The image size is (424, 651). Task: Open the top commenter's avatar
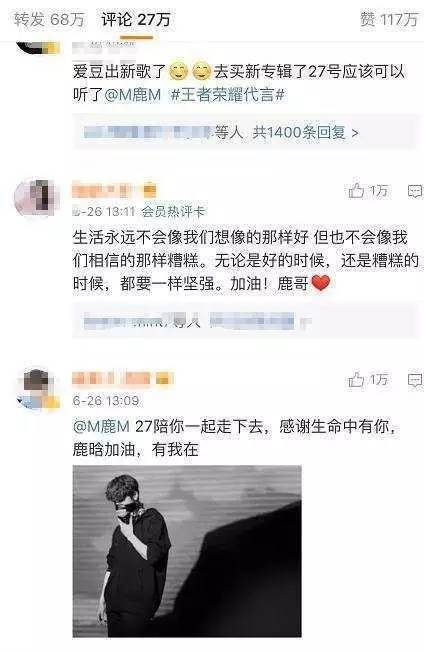click(37, 48)
